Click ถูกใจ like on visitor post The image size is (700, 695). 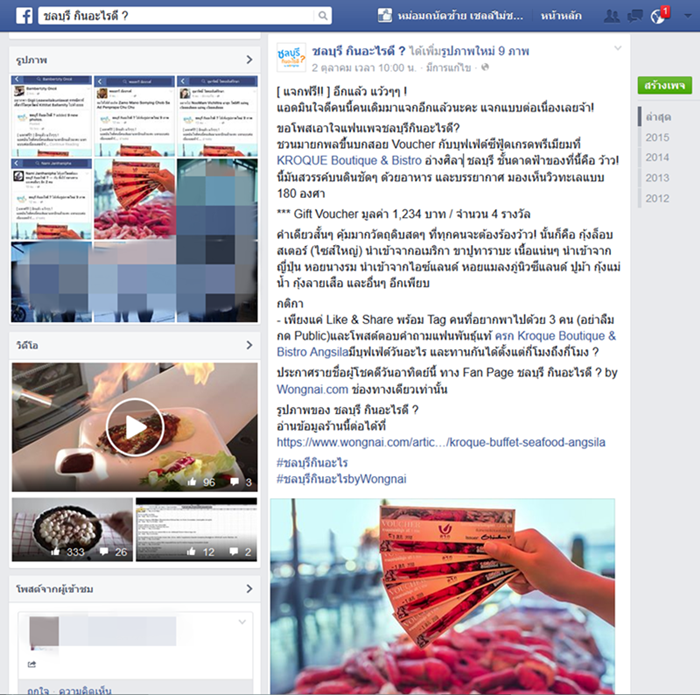38,690
